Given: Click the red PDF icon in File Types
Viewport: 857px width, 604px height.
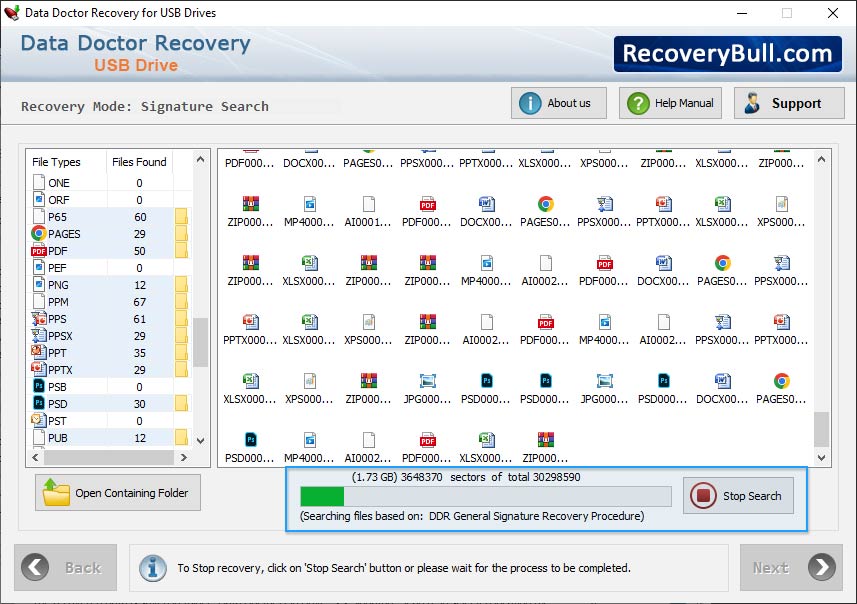Looking at the screenshot, I should pos(39,251).
